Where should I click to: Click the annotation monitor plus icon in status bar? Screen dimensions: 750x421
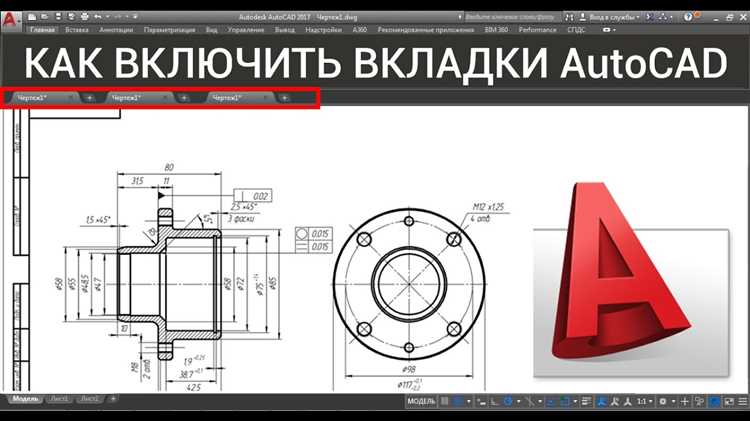(x=684, y=401)
